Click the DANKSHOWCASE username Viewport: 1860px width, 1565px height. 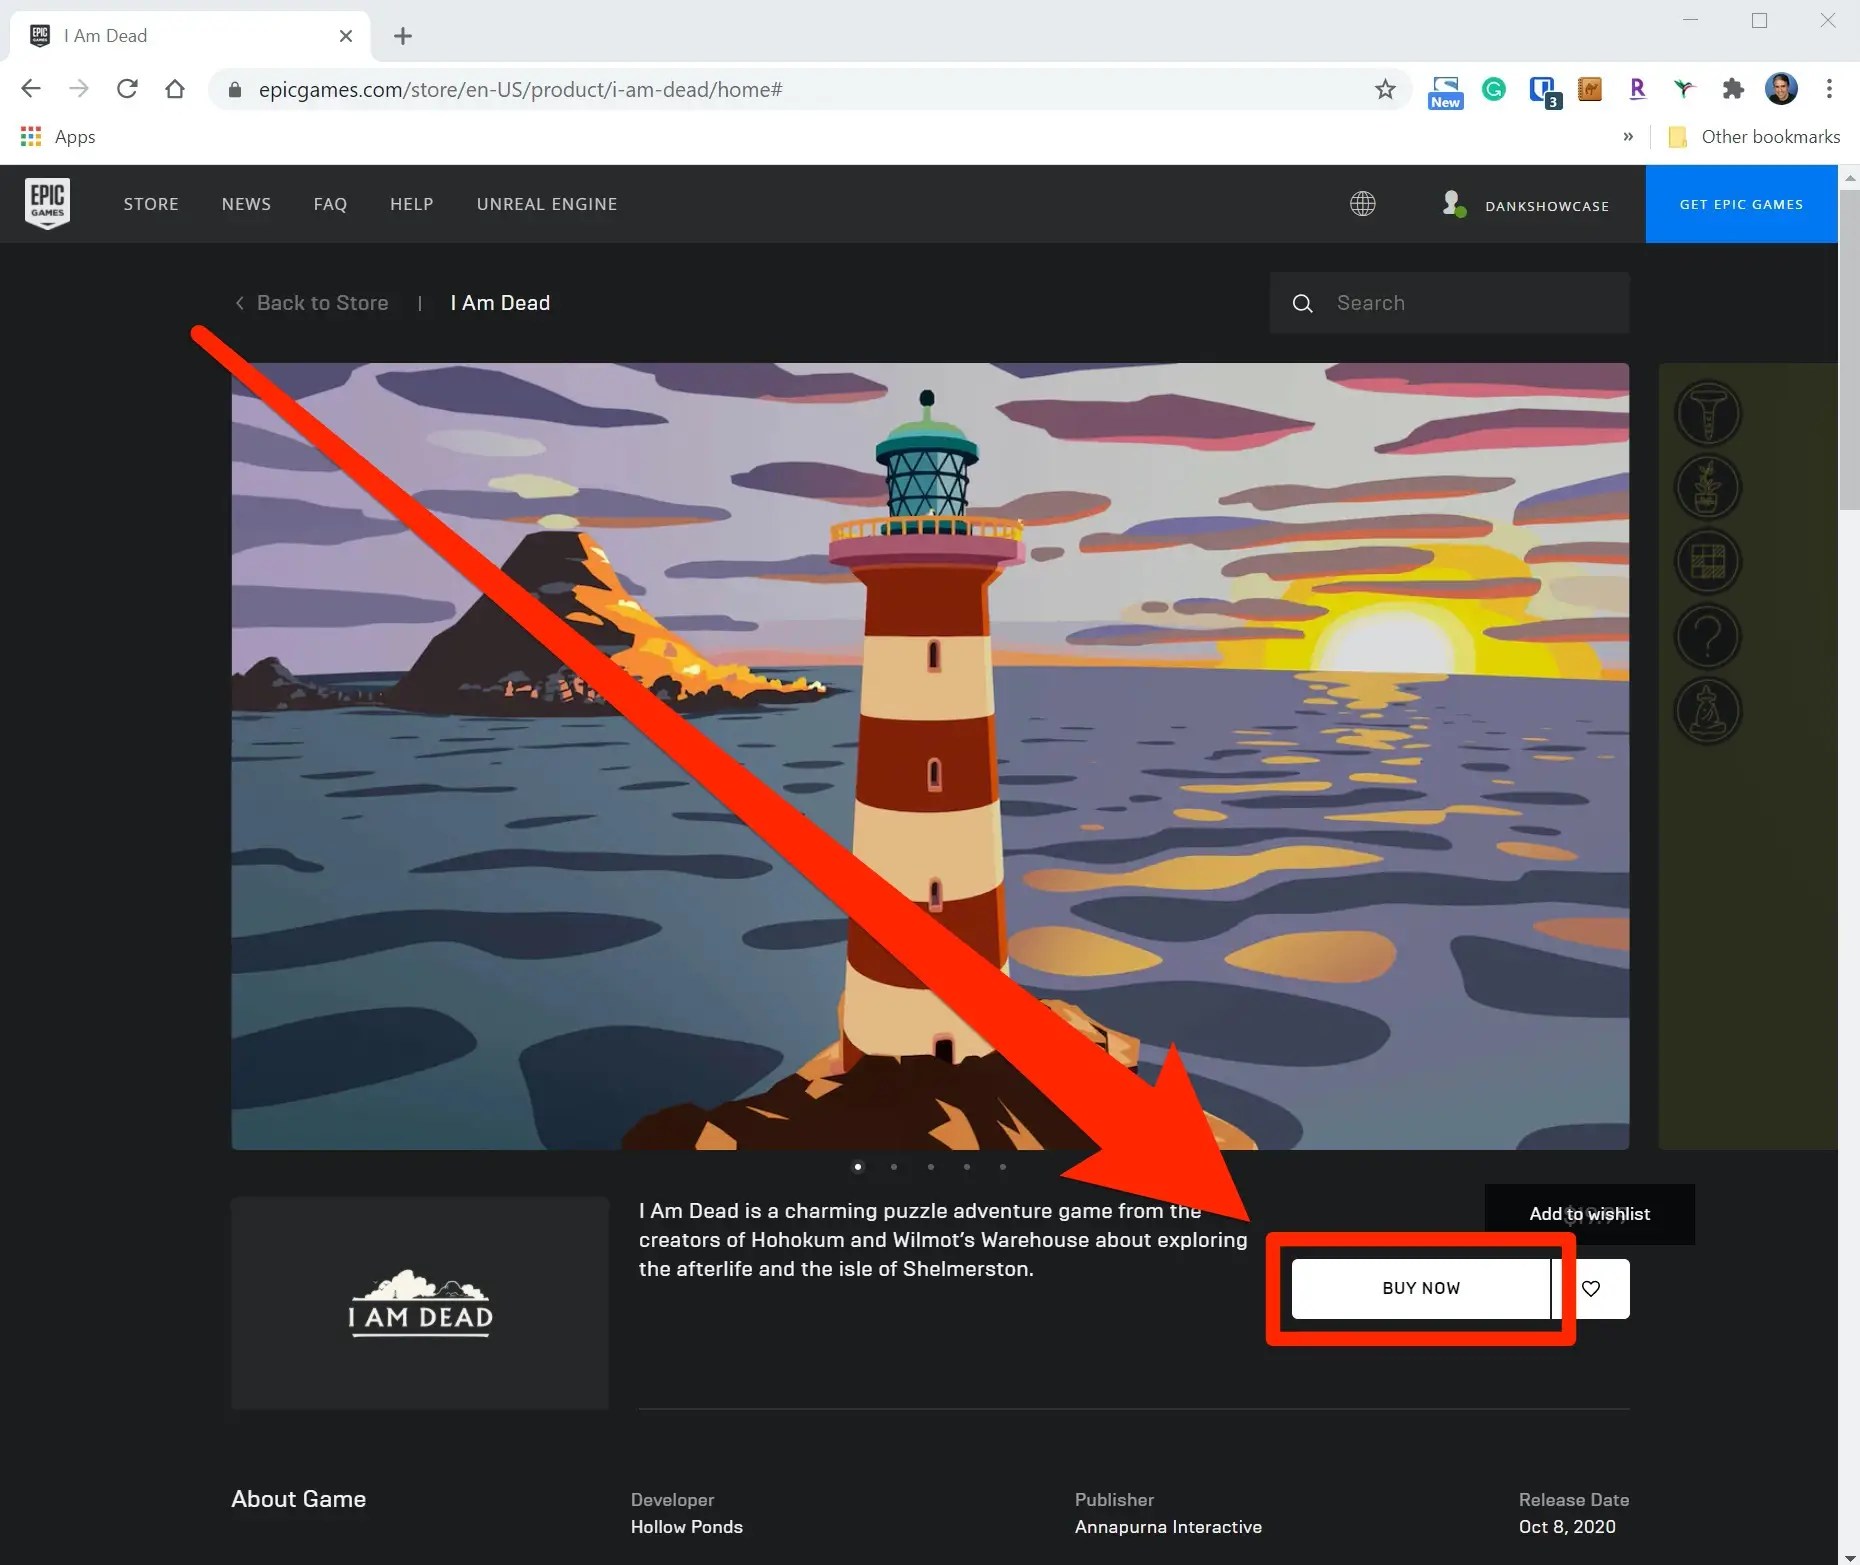[x=1547, y=206]
